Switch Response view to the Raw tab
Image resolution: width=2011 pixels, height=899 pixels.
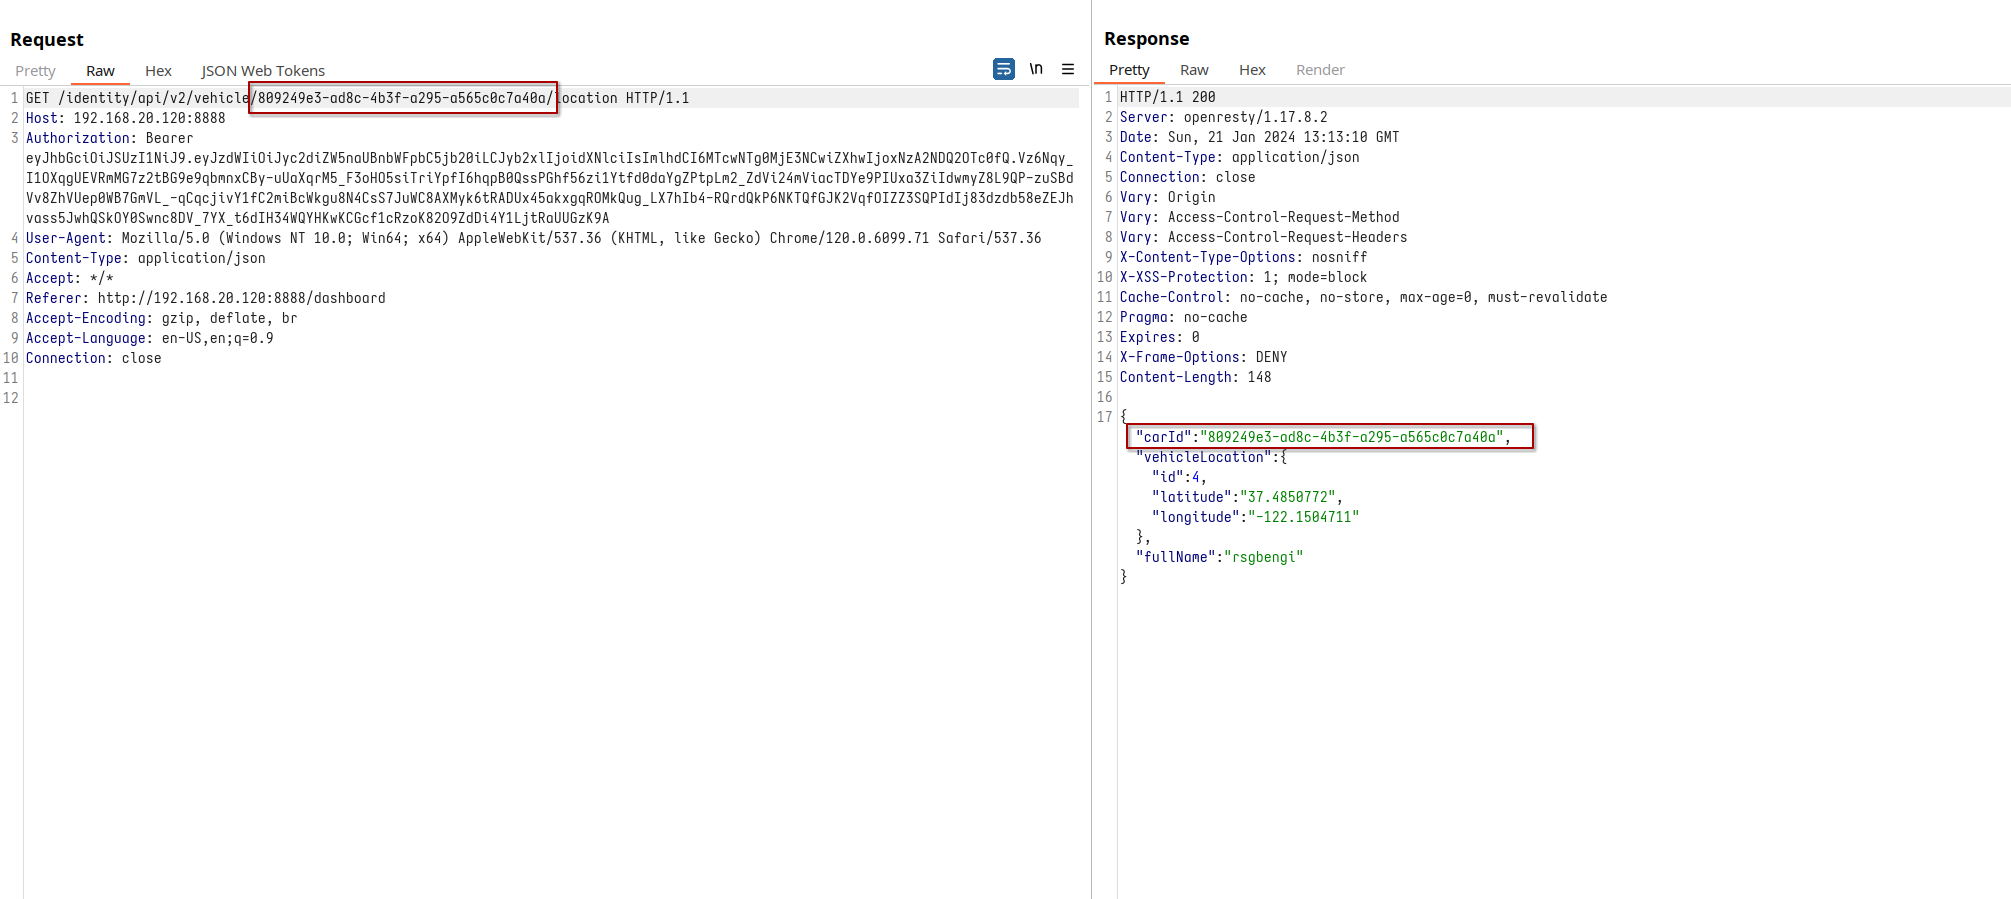(1194, 70)
